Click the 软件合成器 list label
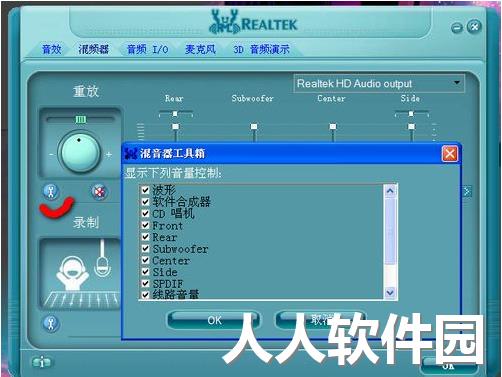502x377 pixels. [x=181, y=202]
